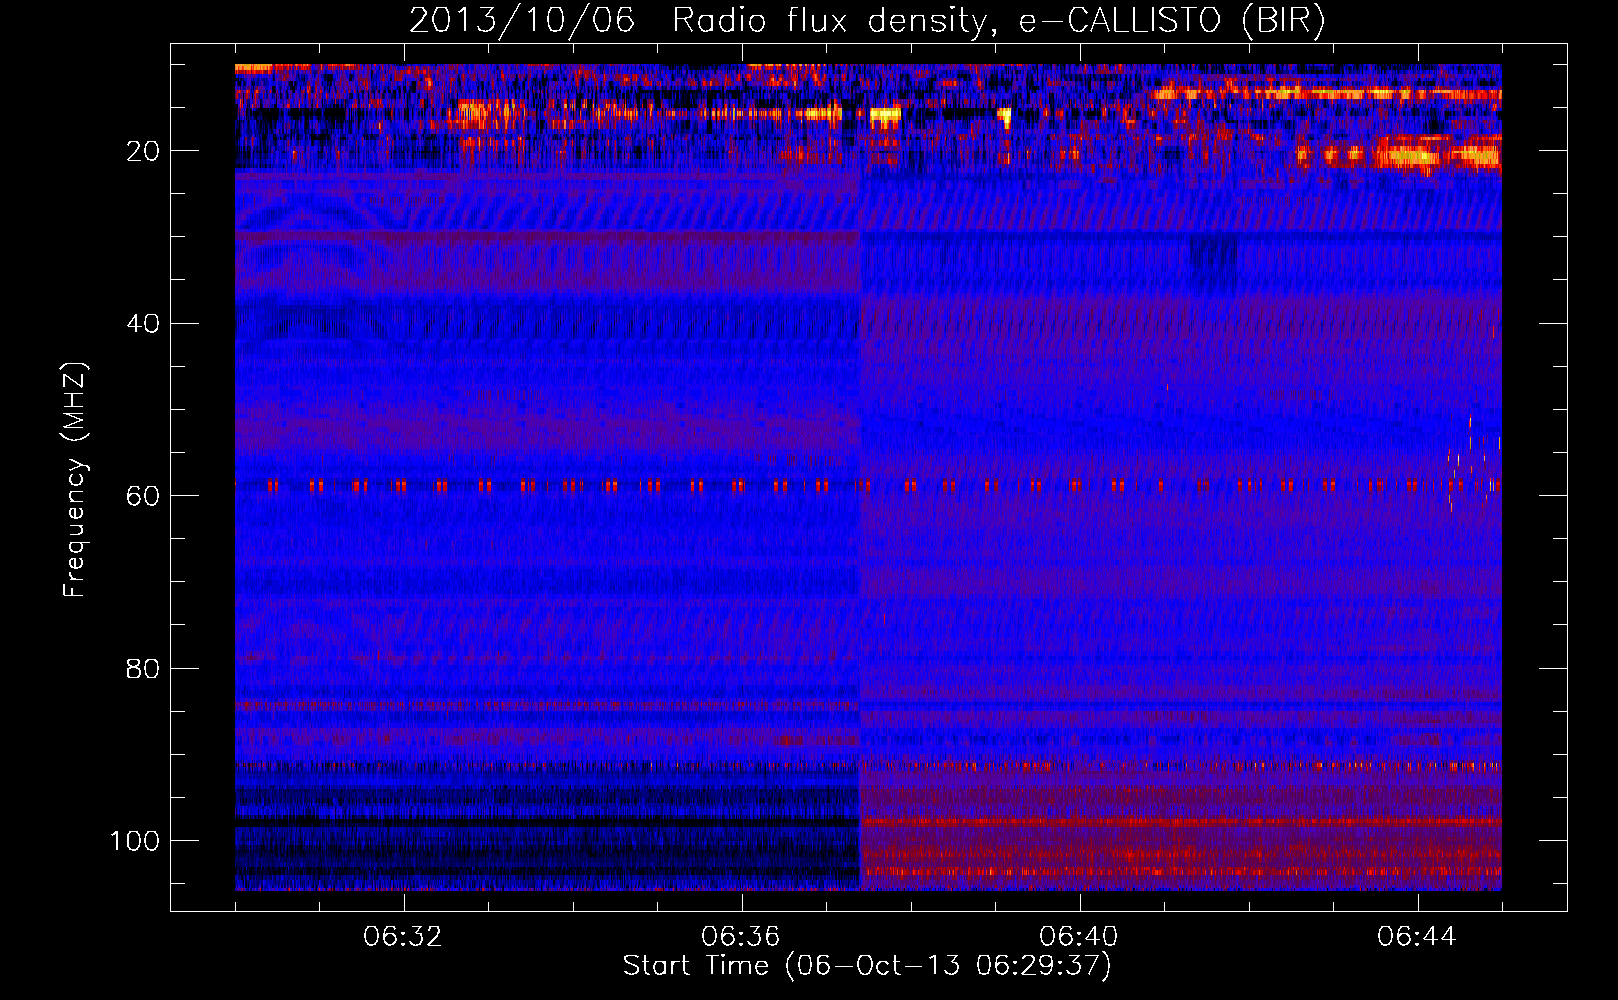Click the '06:32' time tick label
This screenshot has width=1618, height=1000.
pos(403,937)
